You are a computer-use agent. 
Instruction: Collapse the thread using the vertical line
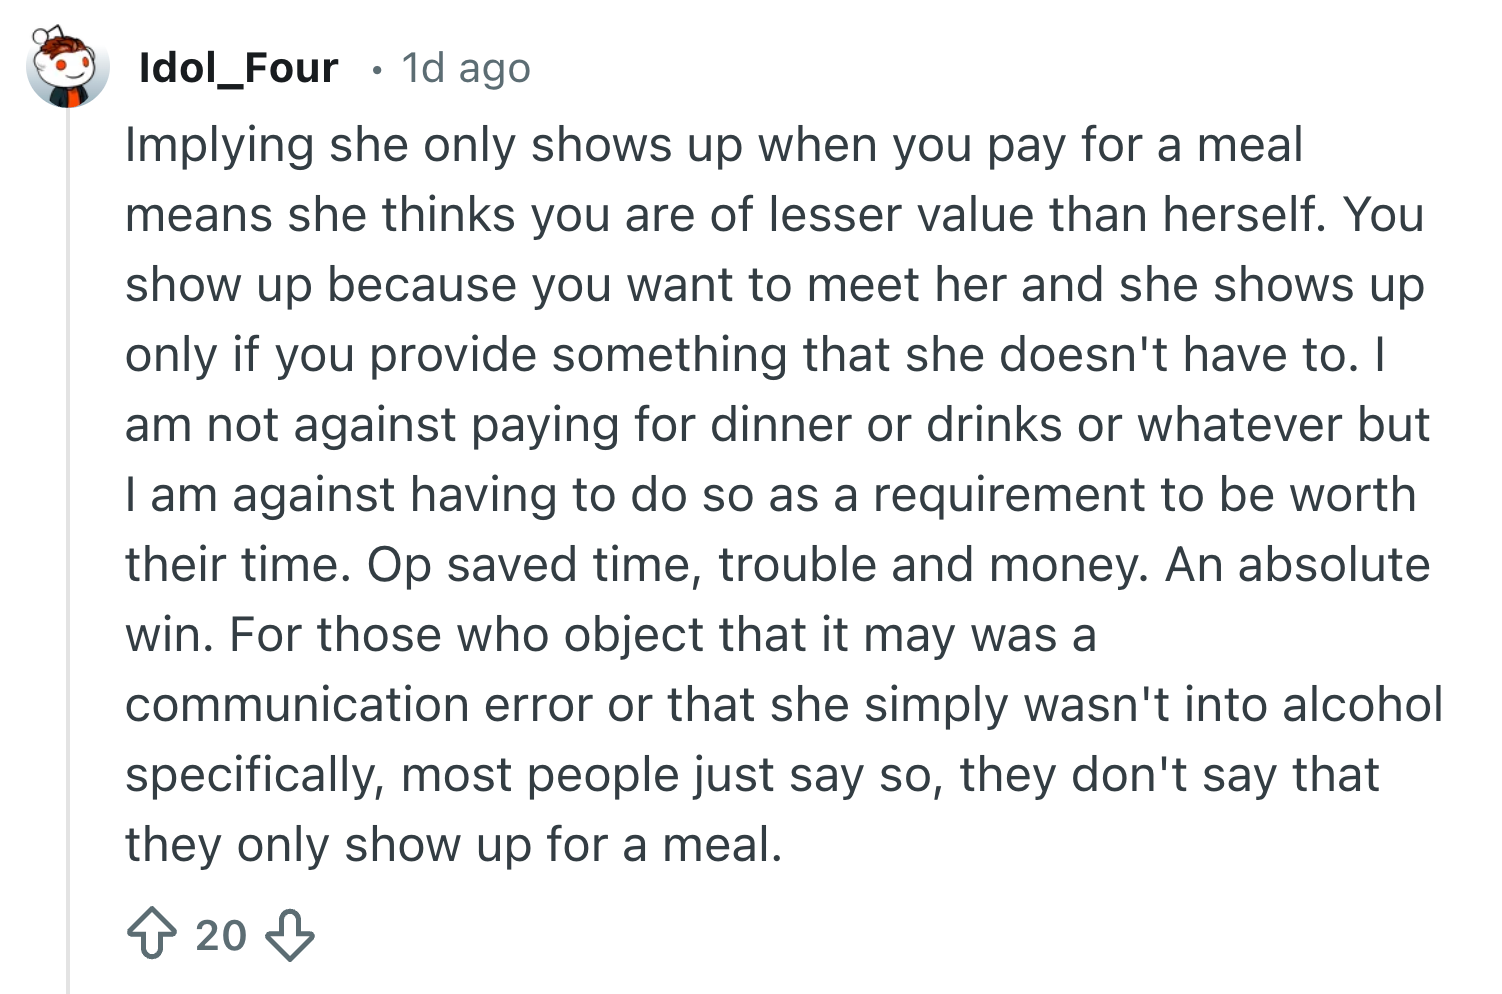coord(68,550)
